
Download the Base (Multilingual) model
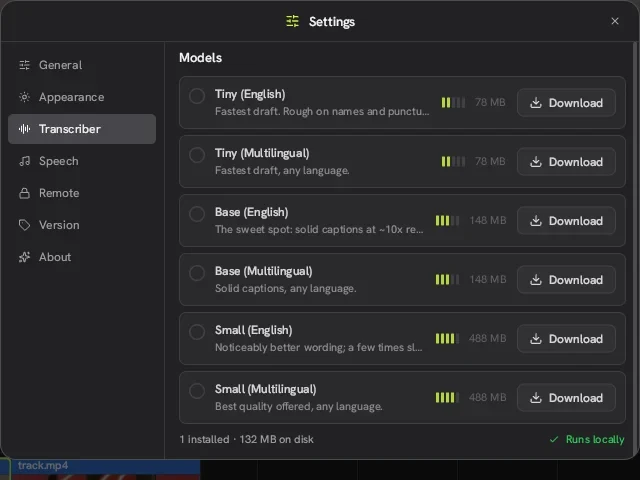tap(566, 280)
